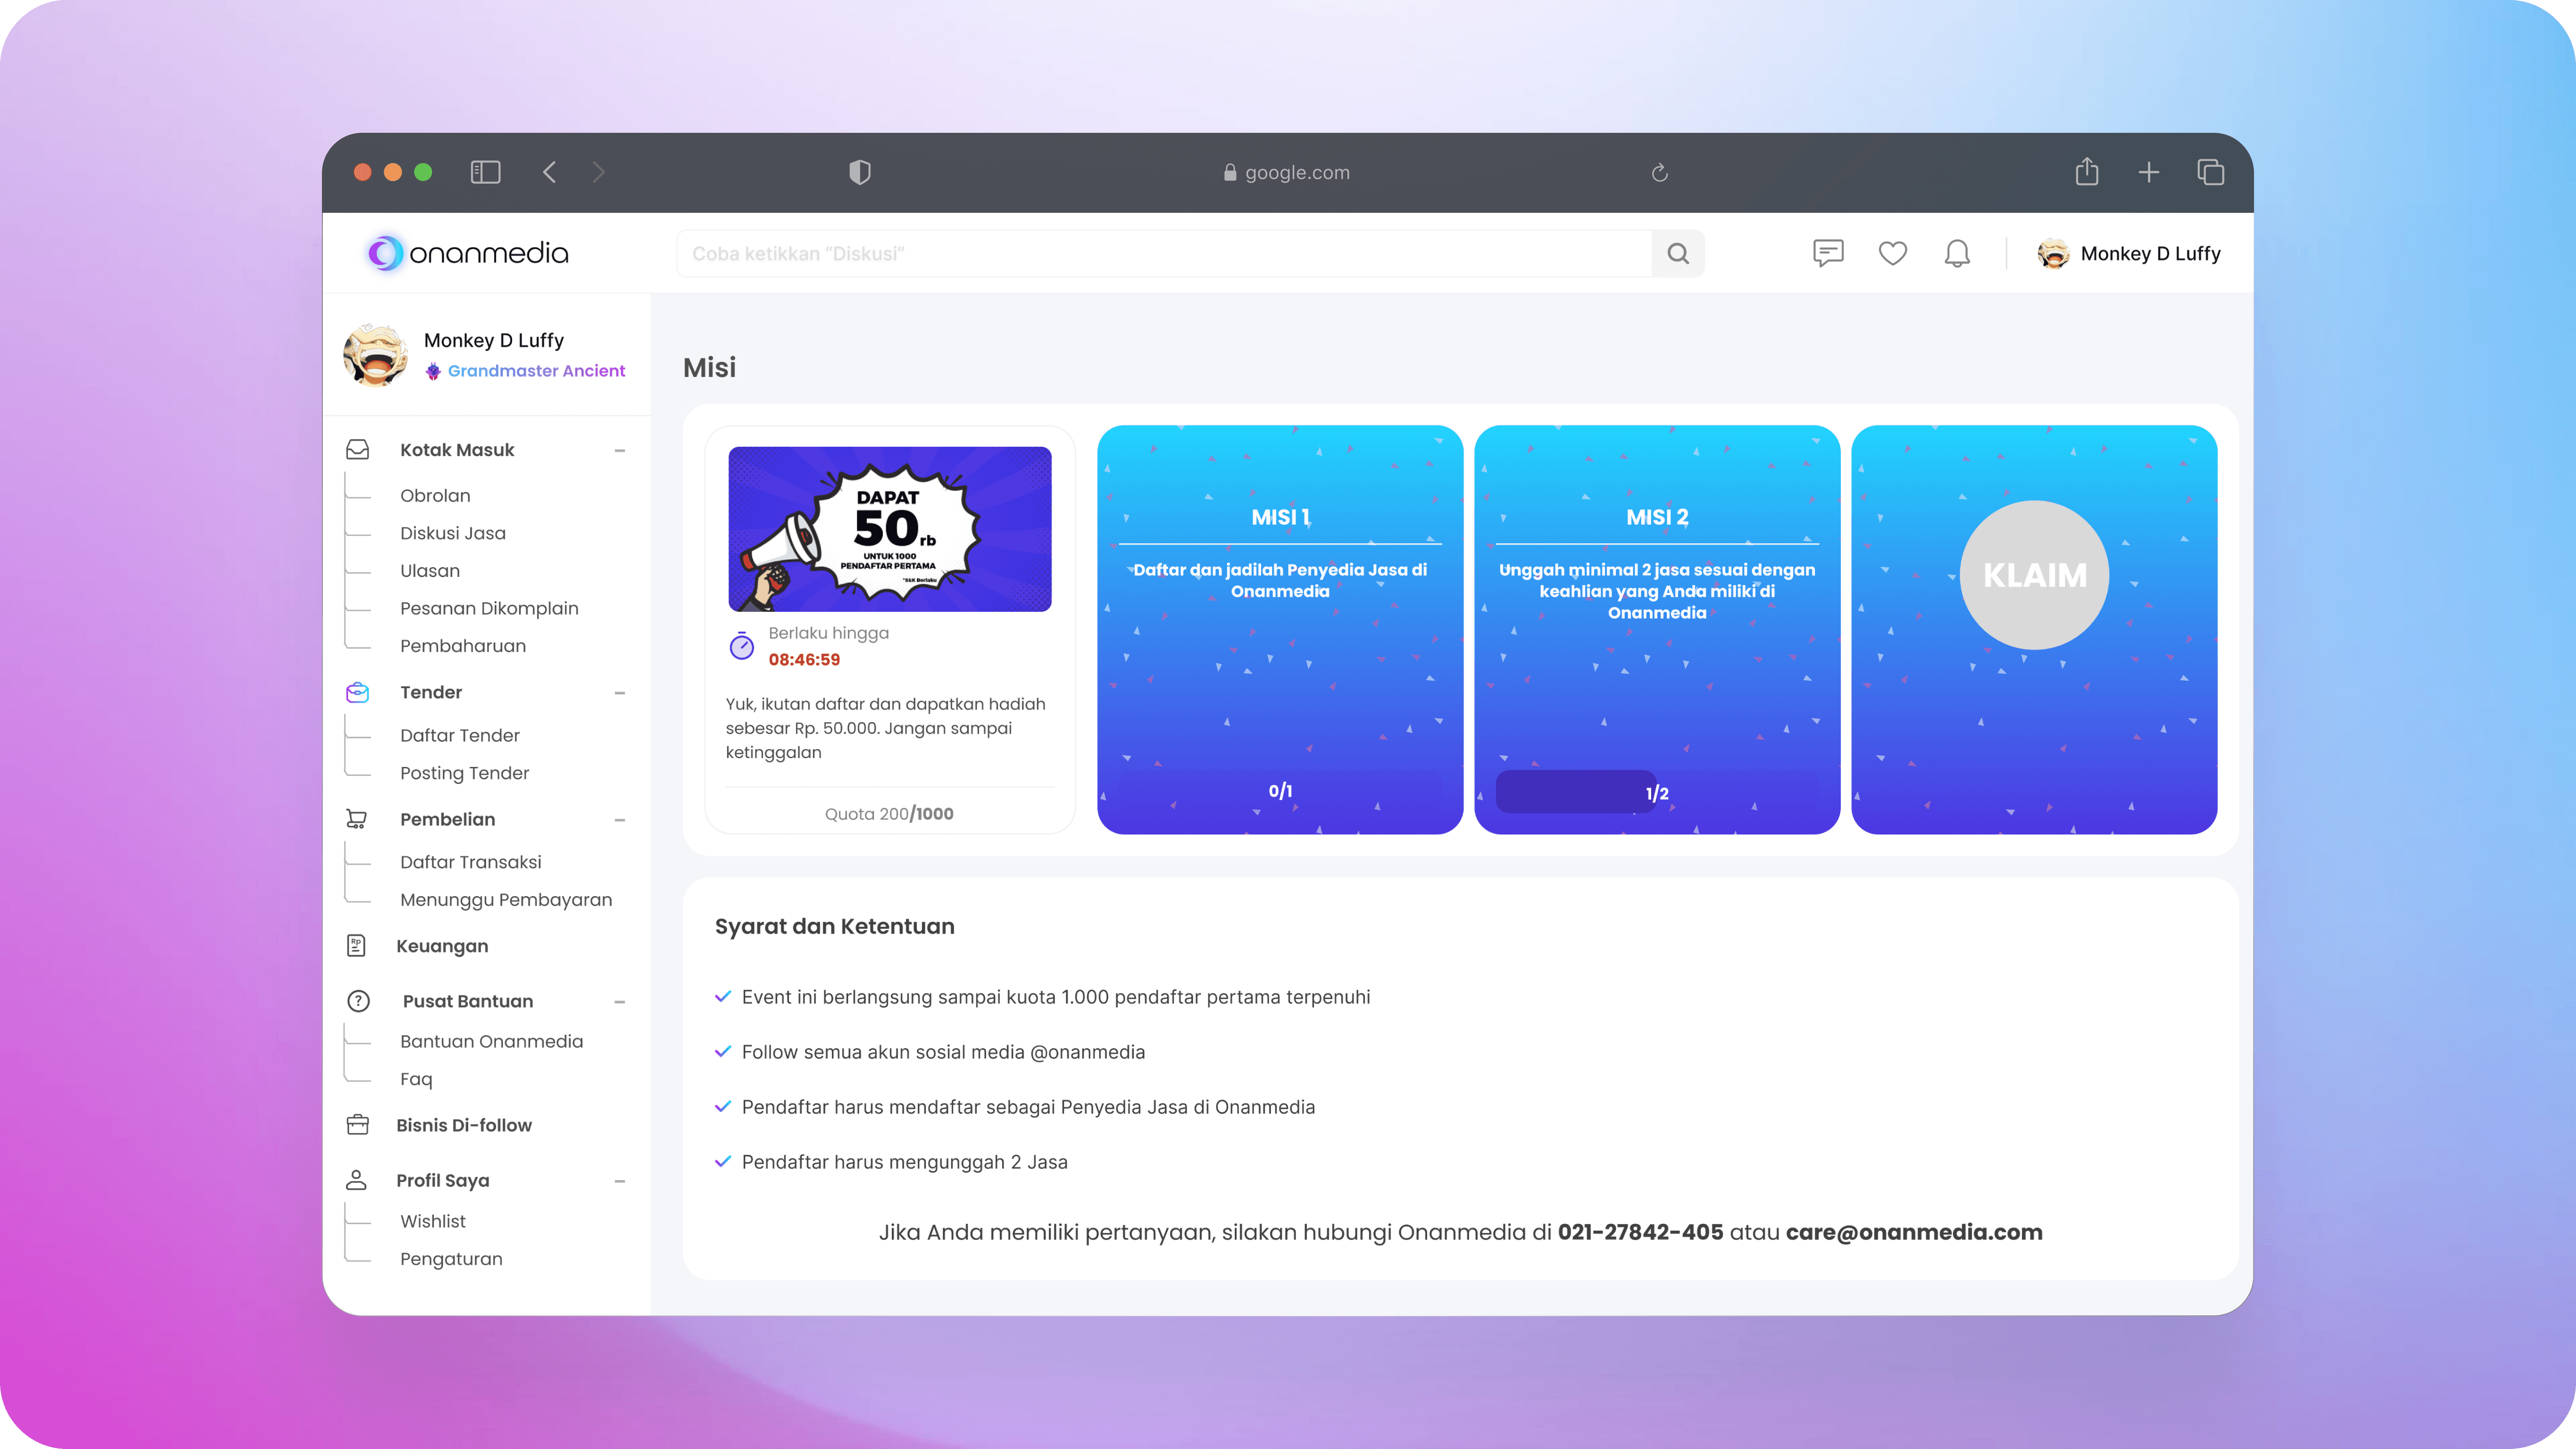
Task: Toggle the browser sidebar icon
Action: [485, 172]
